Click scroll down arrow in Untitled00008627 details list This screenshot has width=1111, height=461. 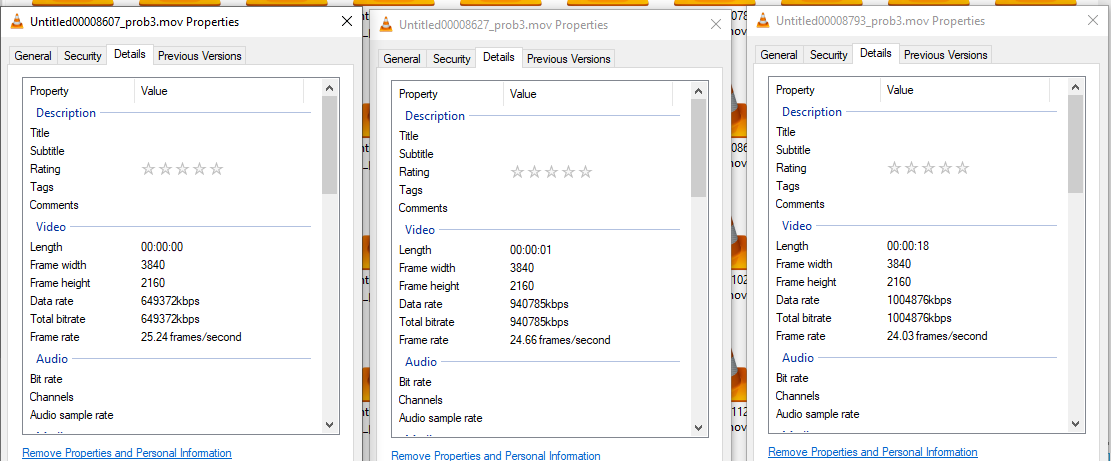coord(699,428)
